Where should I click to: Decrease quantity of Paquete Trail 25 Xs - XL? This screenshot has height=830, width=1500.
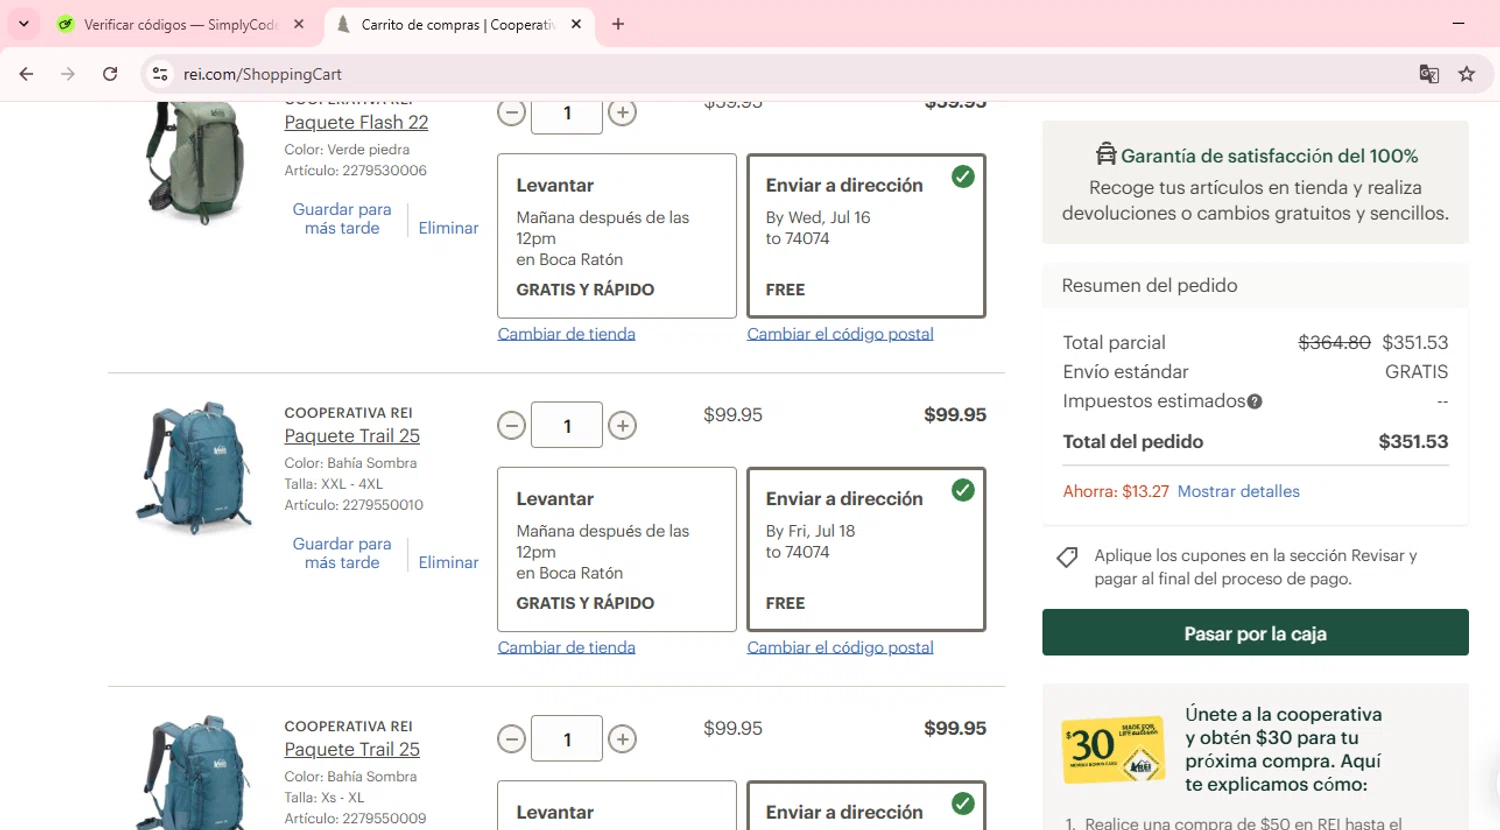click(x=511, y=739)
